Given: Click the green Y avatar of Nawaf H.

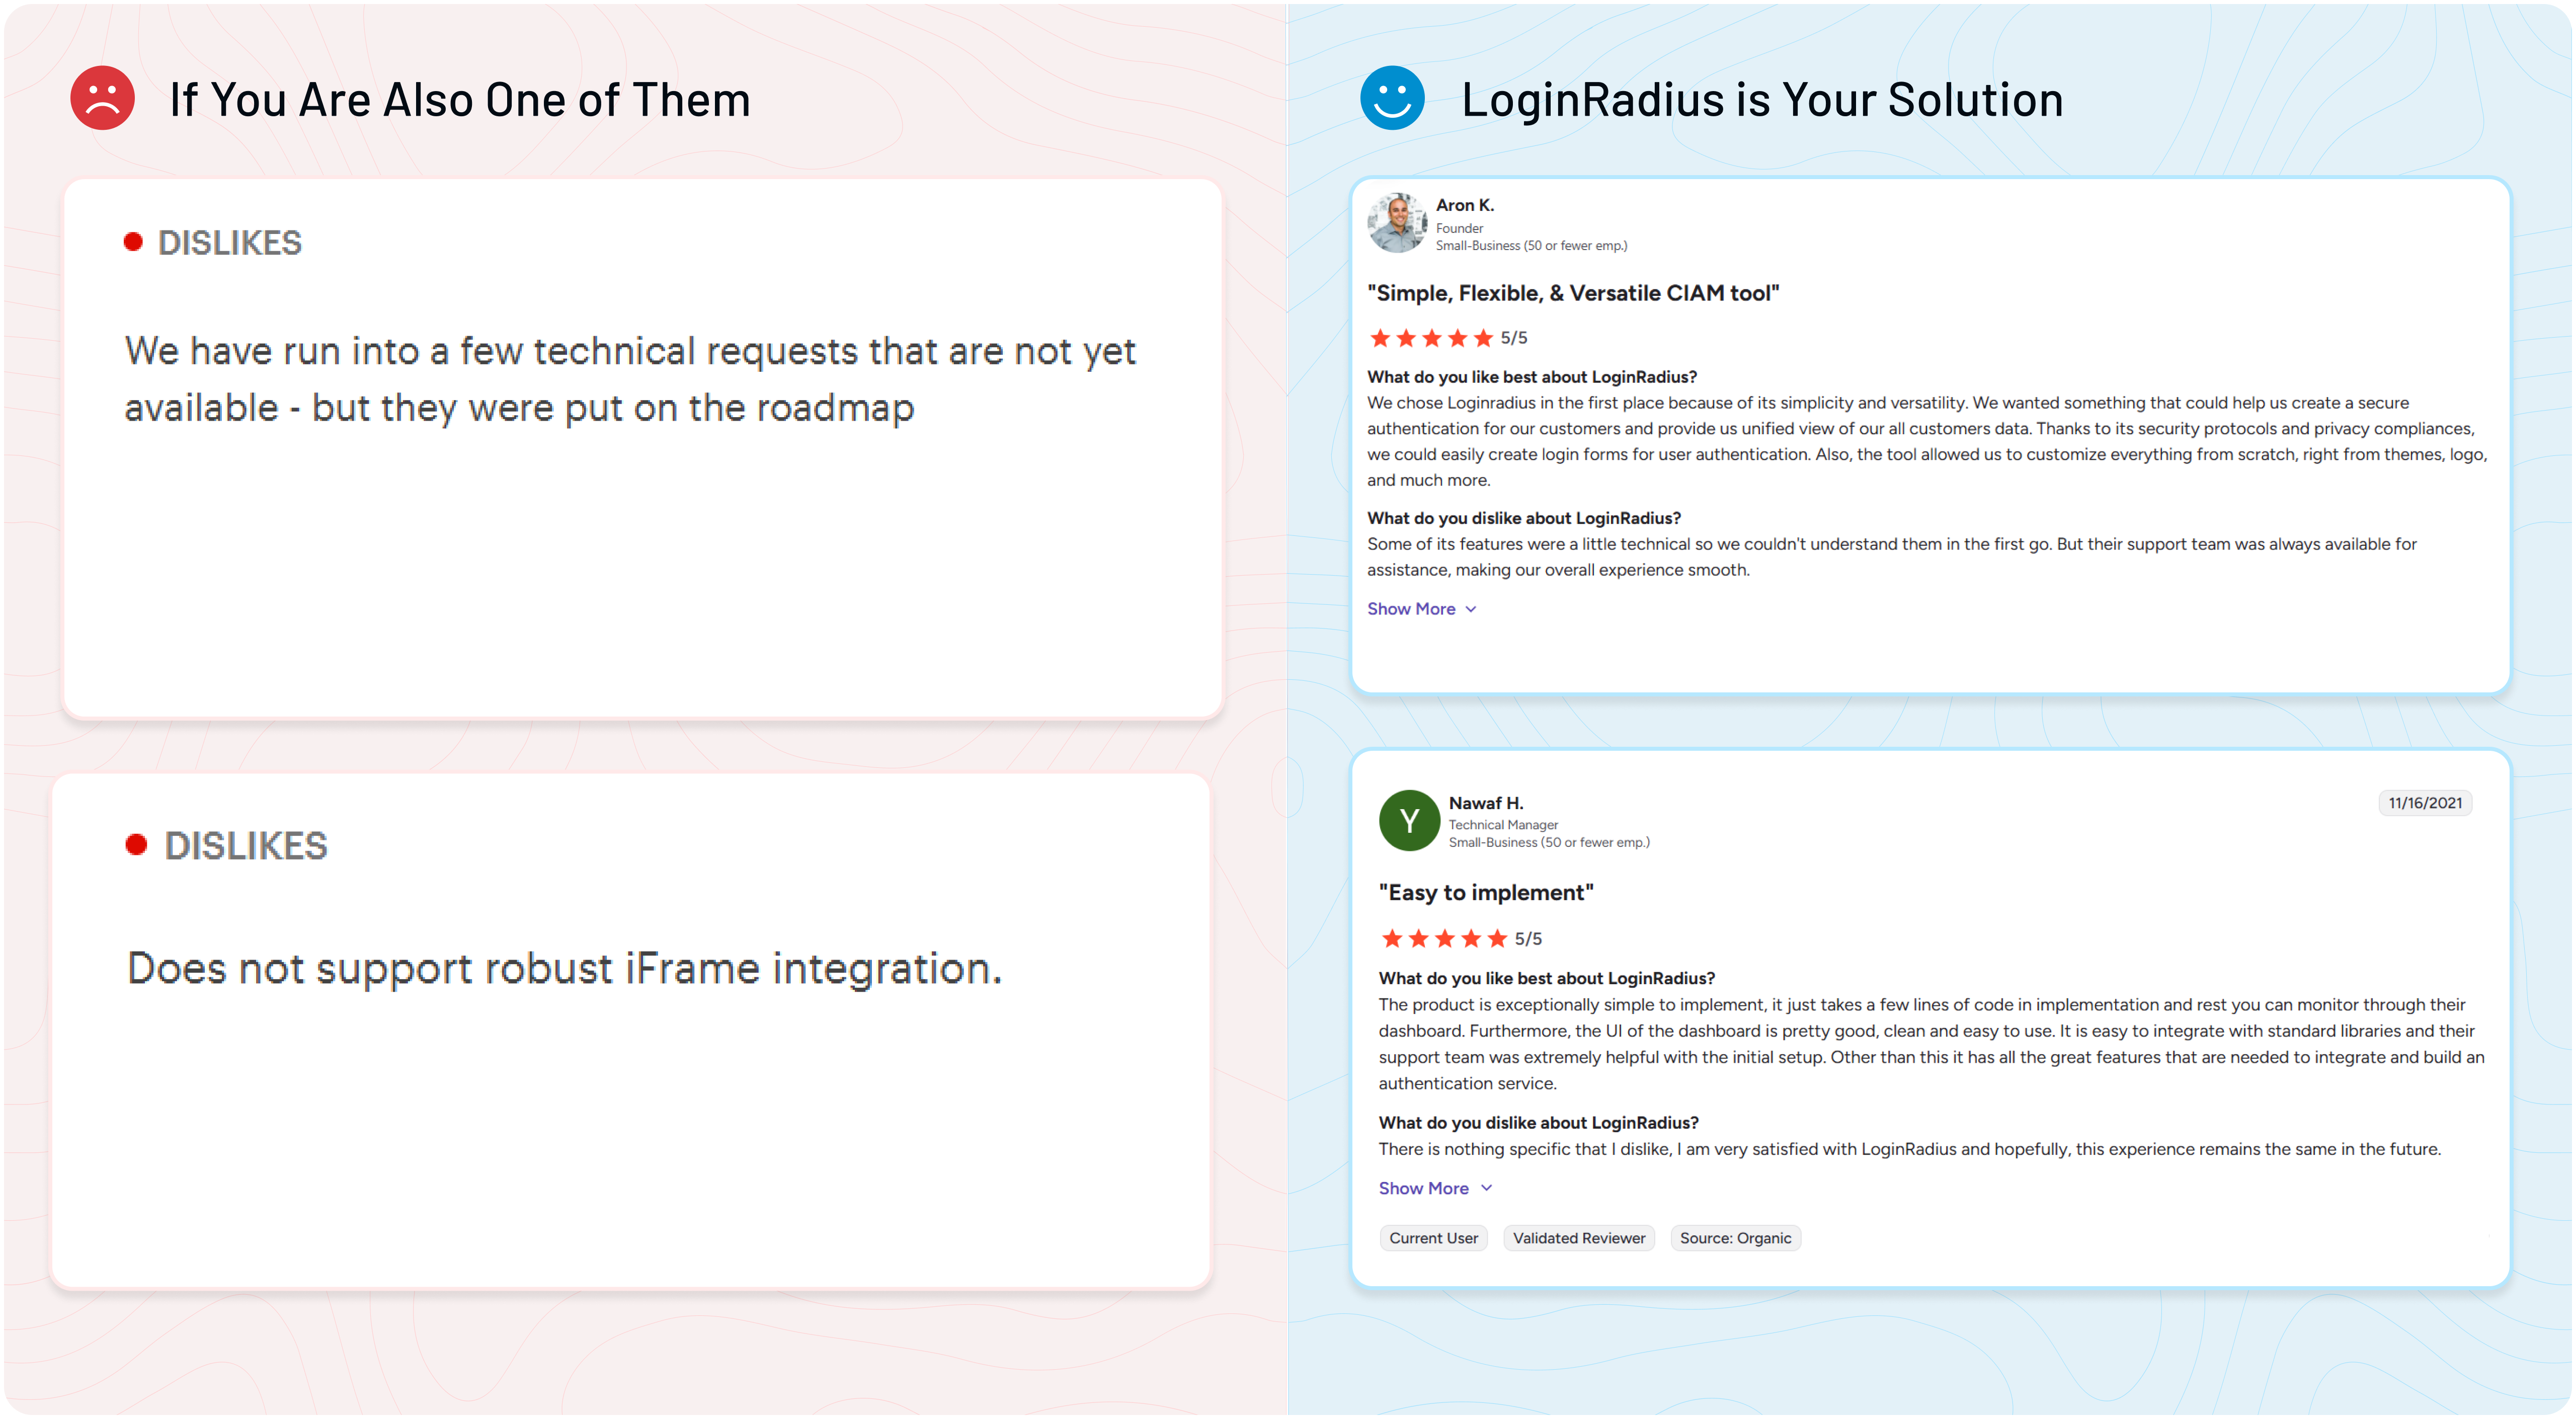Looking at the screenshot, I should [1409, 821].
